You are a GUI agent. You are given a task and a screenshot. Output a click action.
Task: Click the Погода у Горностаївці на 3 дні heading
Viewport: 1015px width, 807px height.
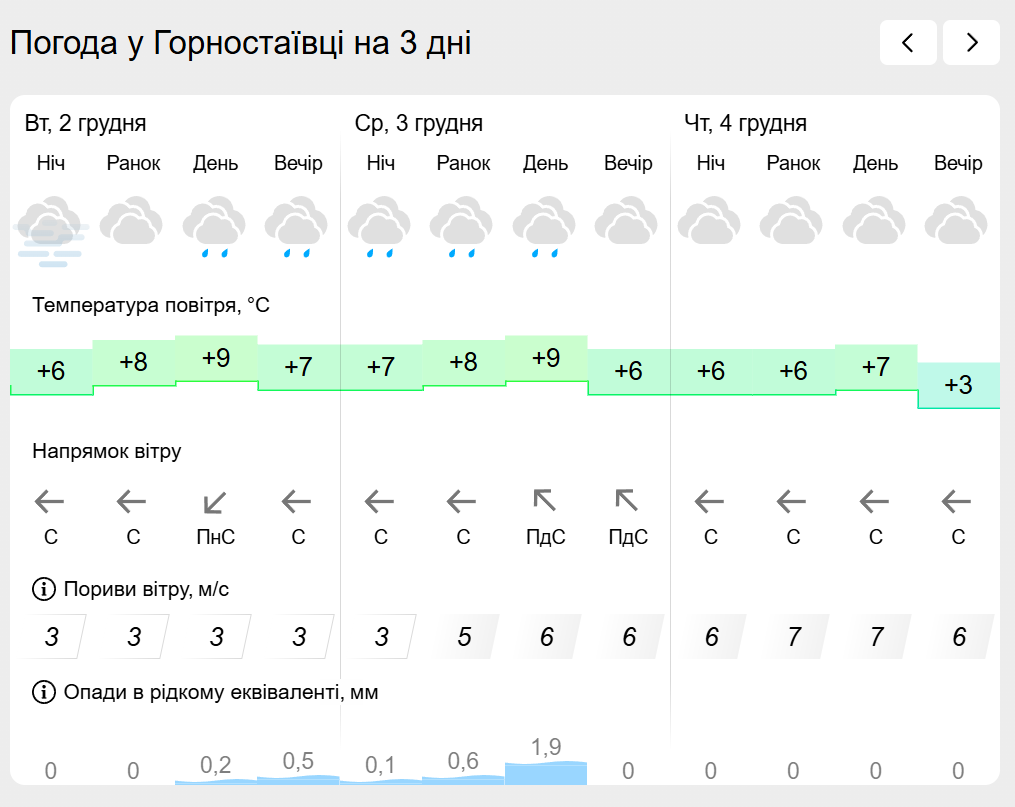[x=240, y=43]
